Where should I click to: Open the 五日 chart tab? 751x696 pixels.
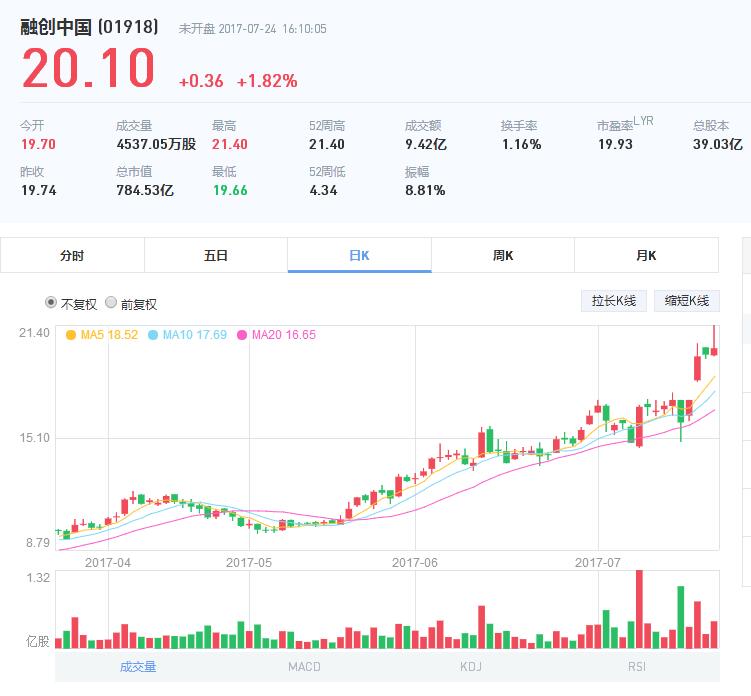coord(216,255)
